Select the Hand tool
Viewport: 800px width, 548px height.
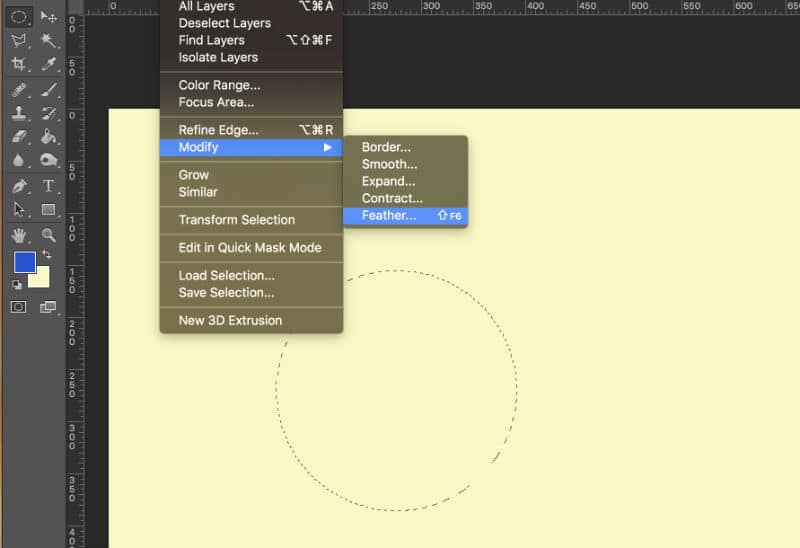point(18,235)
